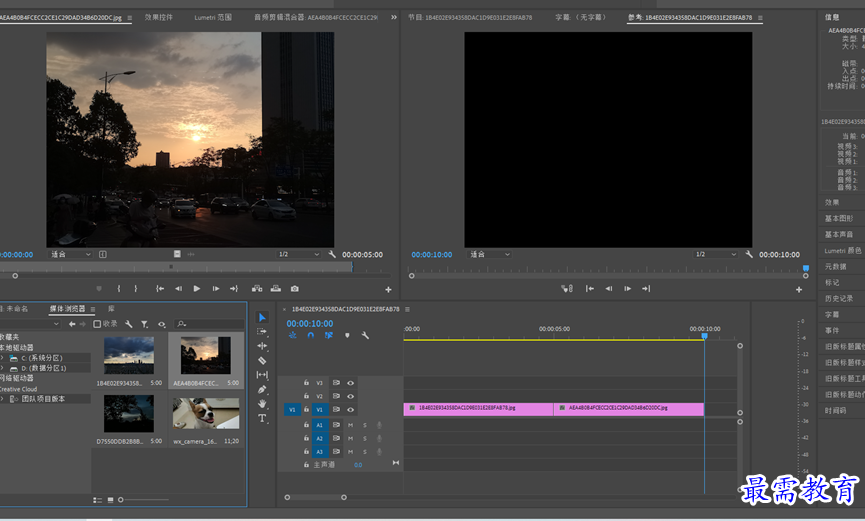Open media browser view eye icon

162,324
